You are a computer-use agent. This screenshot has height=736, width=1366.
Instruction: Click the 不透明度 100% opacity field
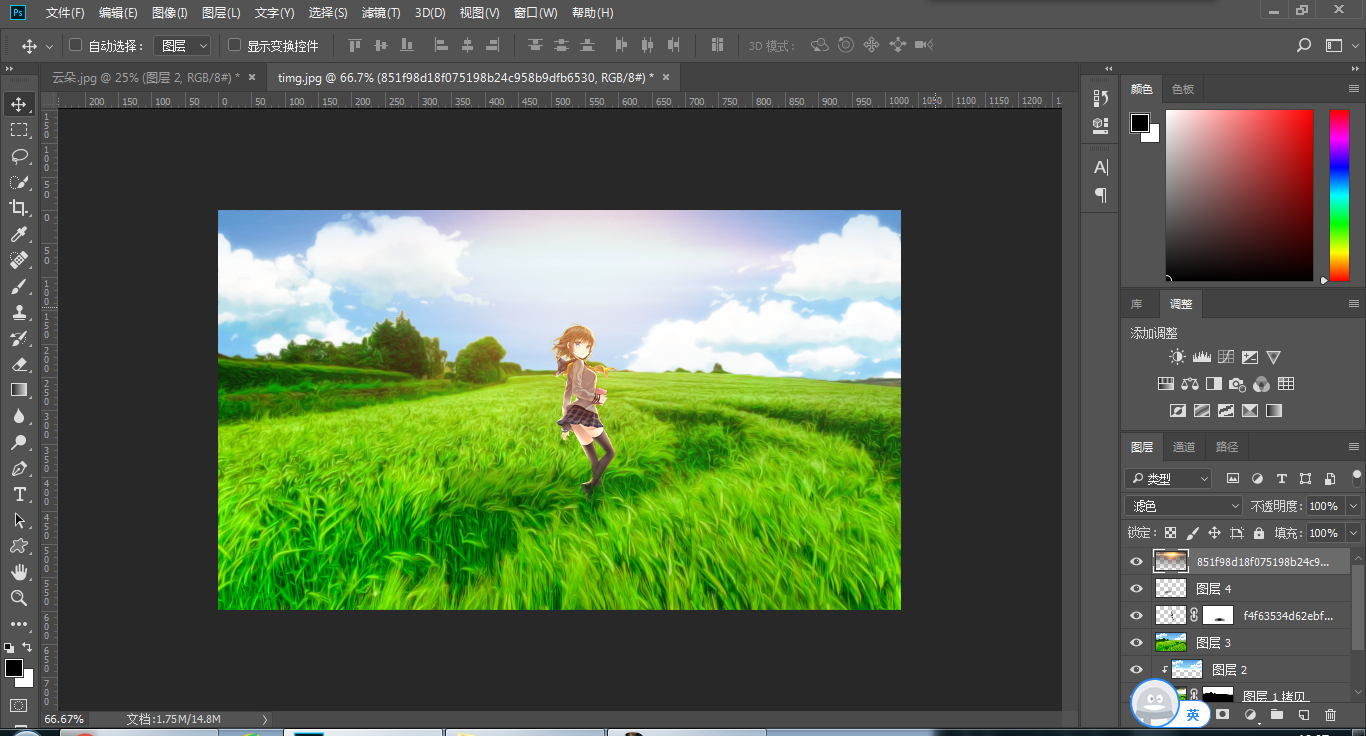(x=1324, y=506)
